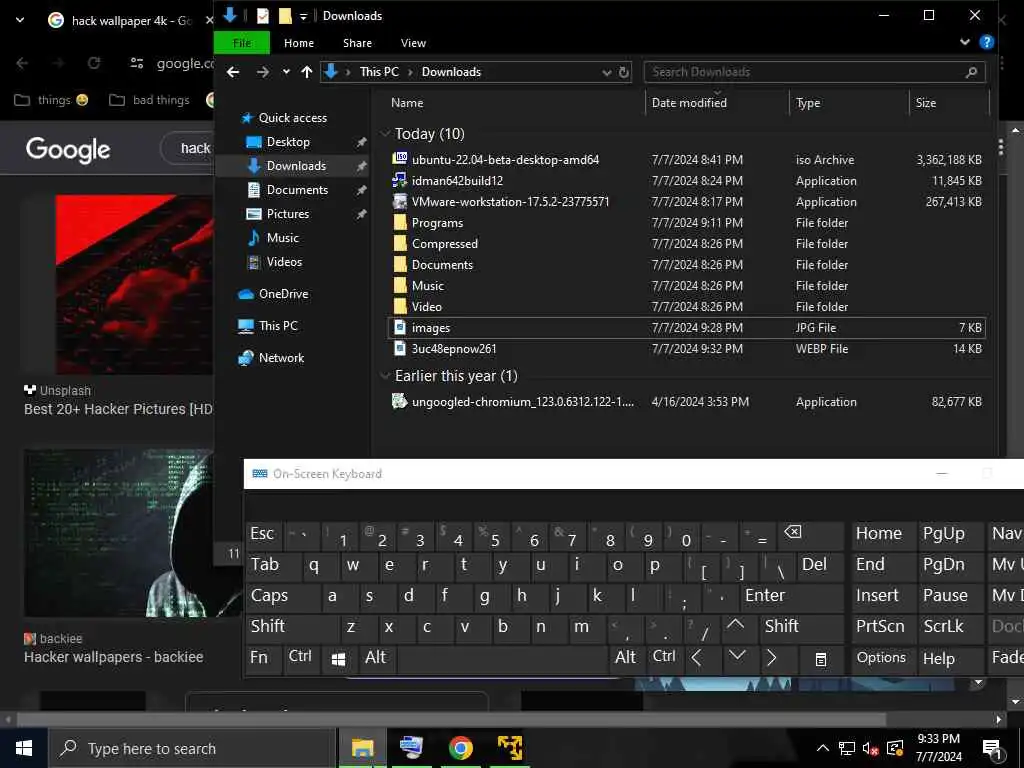This screenshot has height=768, width=1024.
Task: Open Chrome tab search dropdown arrow
Action: click(20, 20)
